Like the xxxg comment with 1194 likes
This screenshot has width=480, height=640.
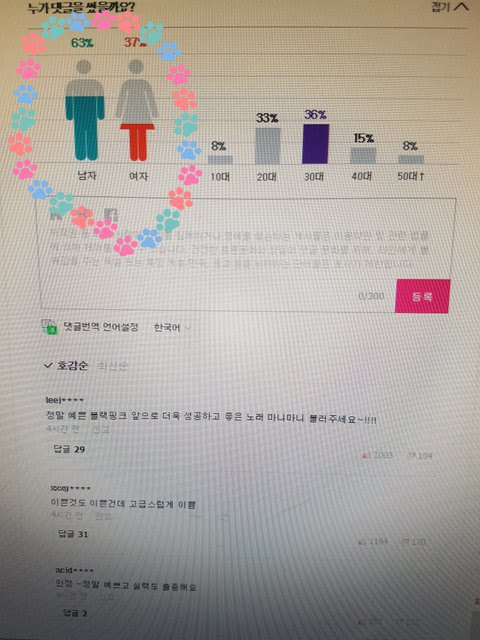pos(362,542)
